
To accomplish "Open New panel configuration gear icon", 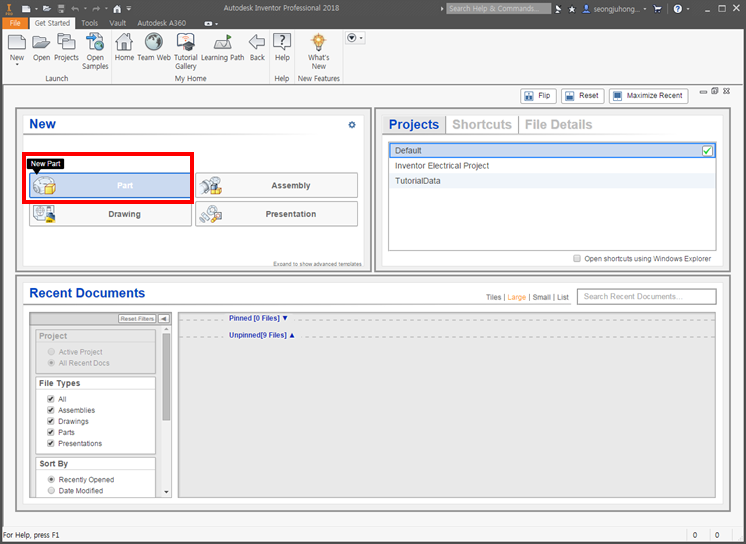I will (352, 125).
